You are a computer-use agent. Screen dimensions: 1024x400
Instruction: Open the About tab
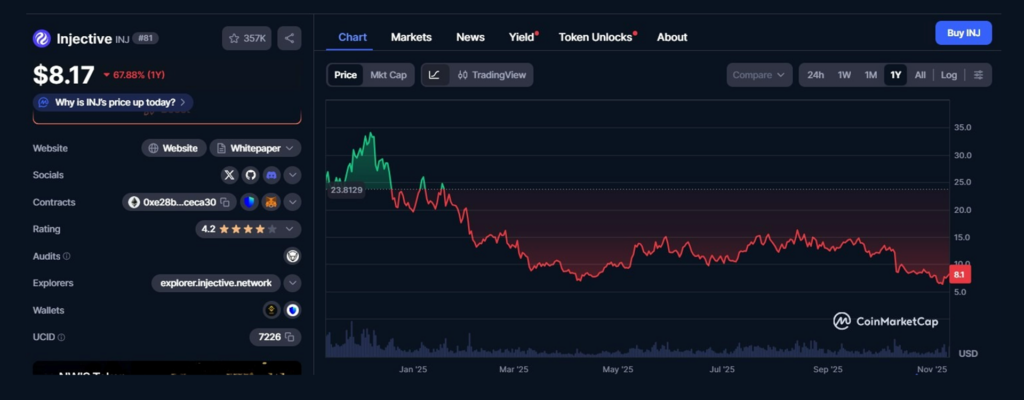pyautogui.click(x=672, y=37)
